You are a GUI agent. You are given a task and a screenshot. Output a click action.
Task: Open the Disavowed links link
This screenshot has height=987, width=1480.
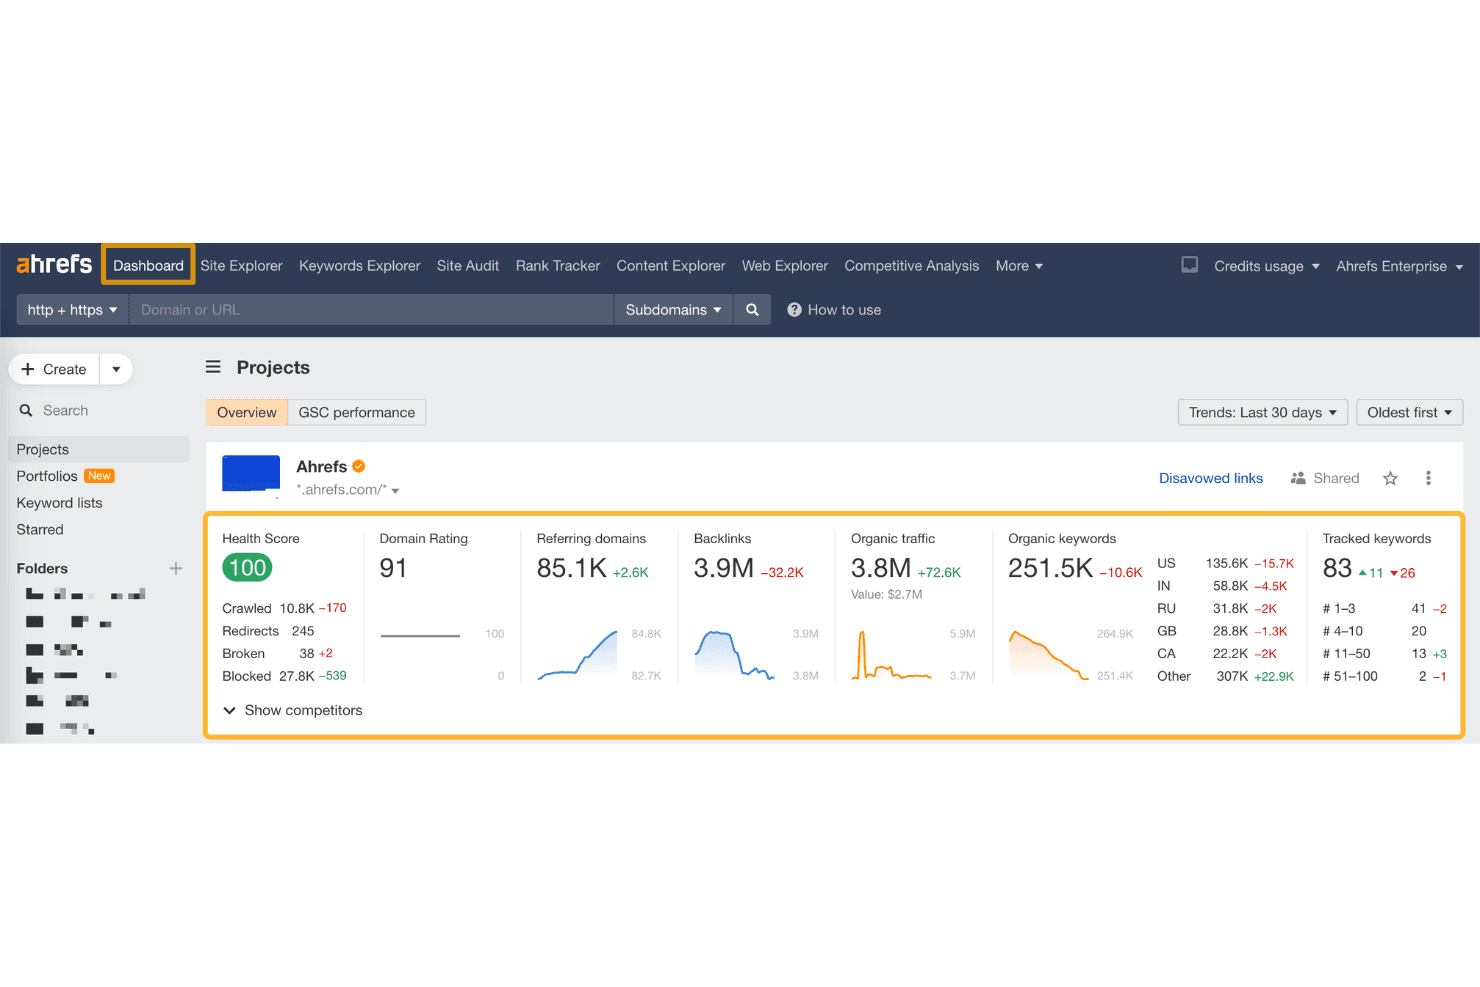tap(1211, 478)
